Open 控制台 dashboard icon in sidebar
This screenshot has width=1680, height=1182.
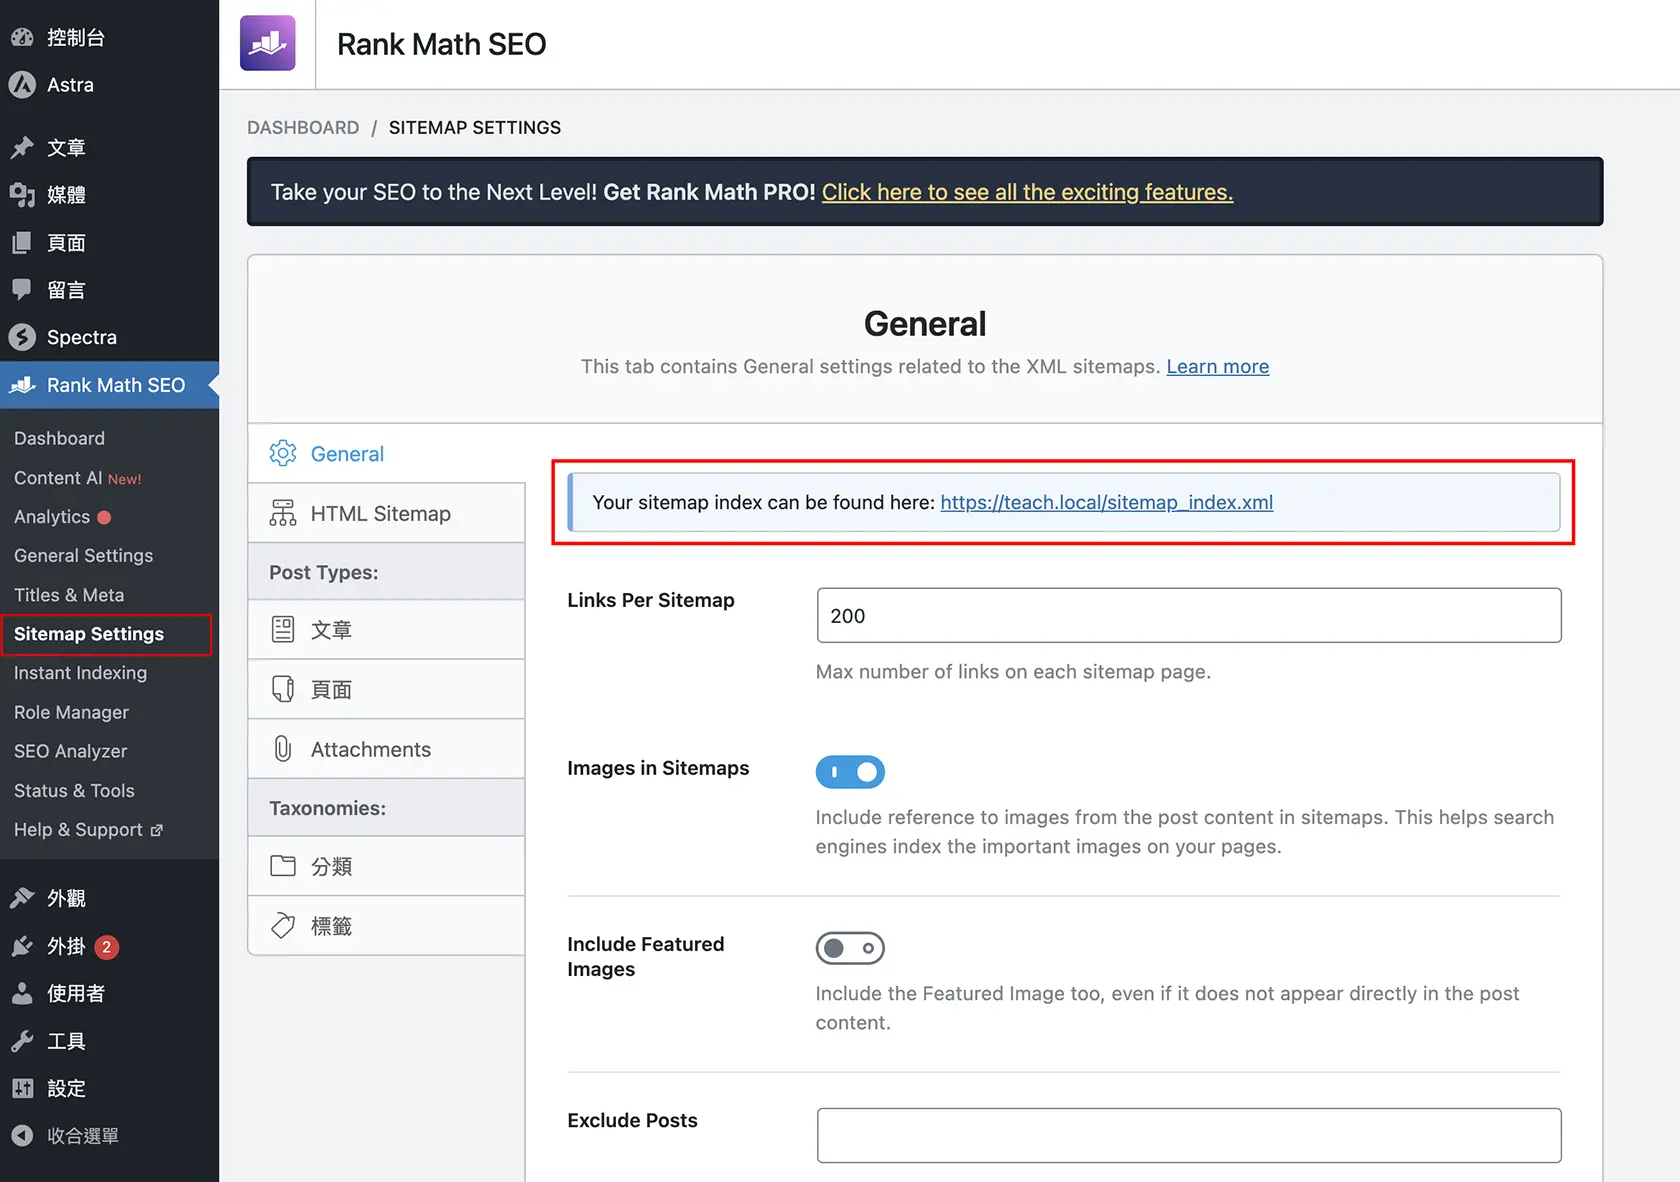(x=22, y=38)
